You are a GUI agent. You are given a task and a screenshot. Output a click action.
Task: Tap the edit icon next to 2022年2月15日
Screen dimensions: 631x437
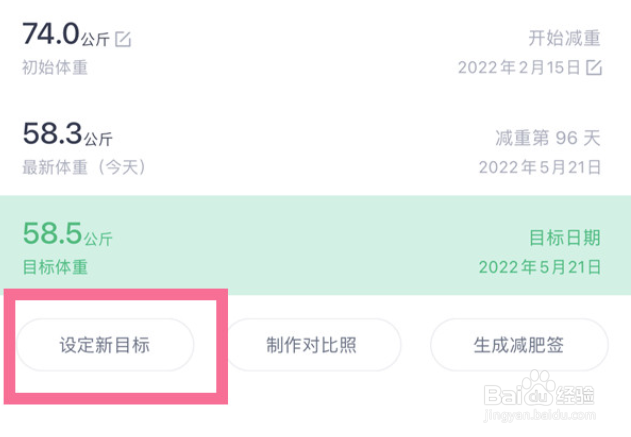click(x=594, y=68)
